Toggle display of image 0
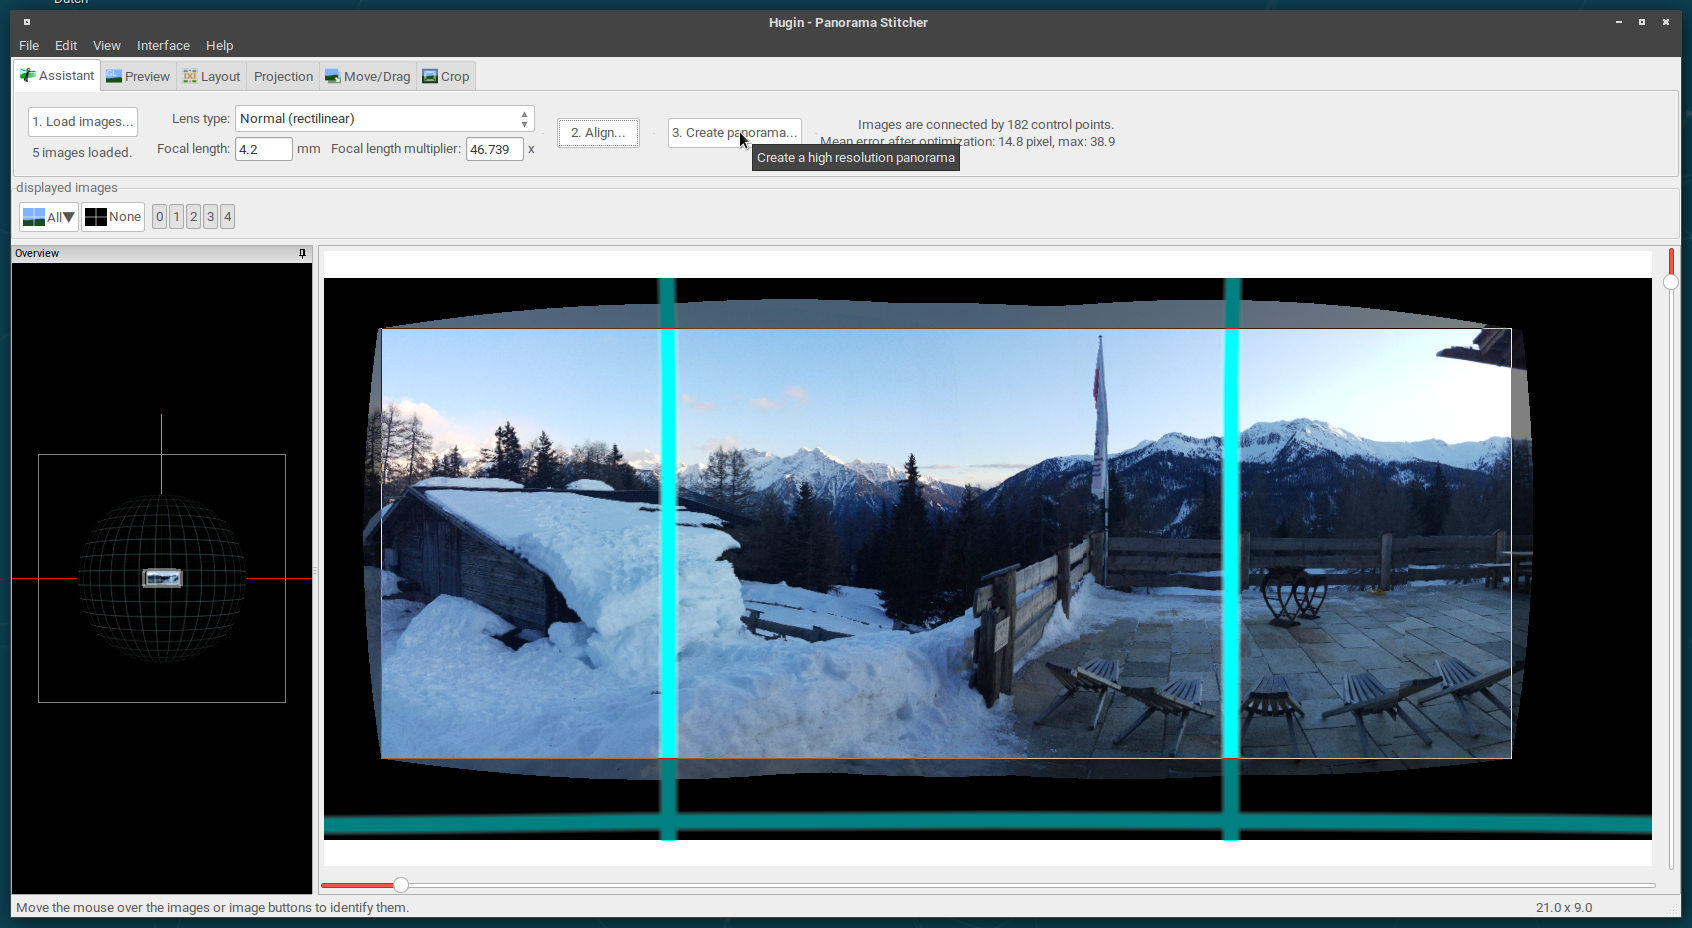This screenshot has height=928, width=1692. point(160,217)
